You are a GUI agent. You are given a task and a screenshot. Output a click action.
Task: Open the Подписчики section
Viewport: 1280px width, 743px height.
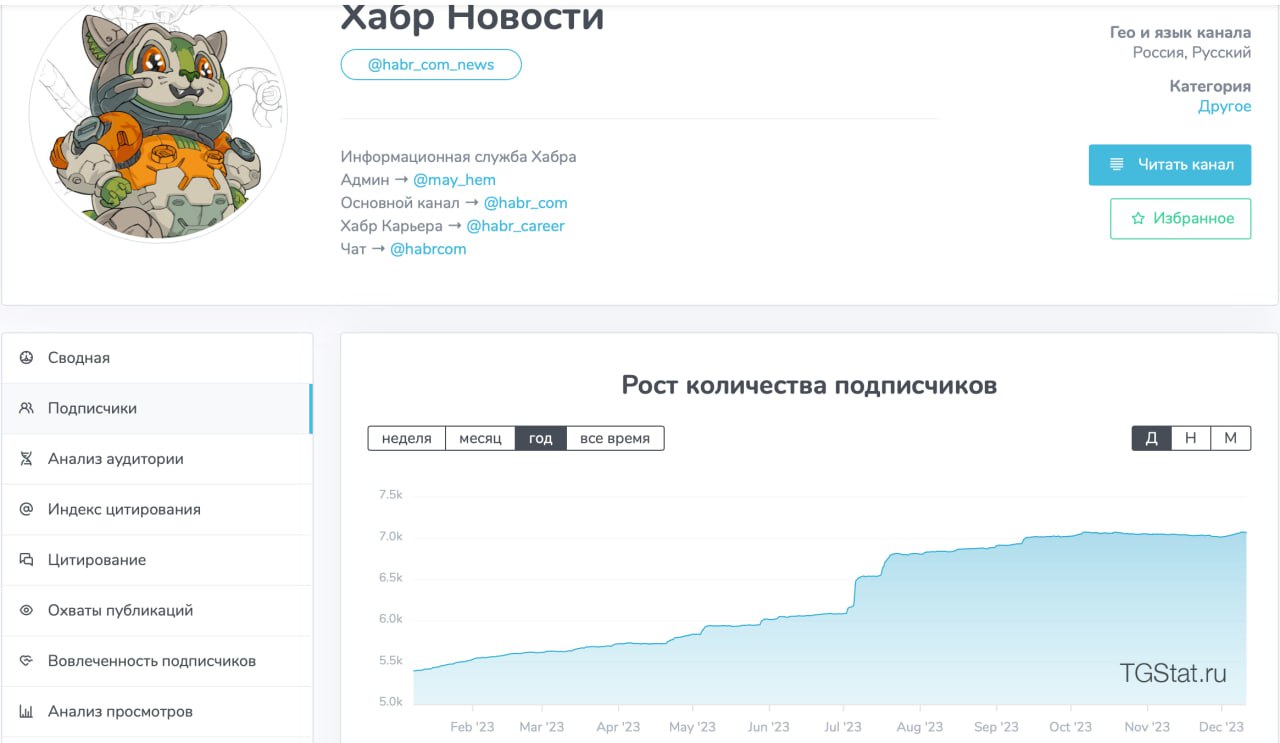pos(157,408)
